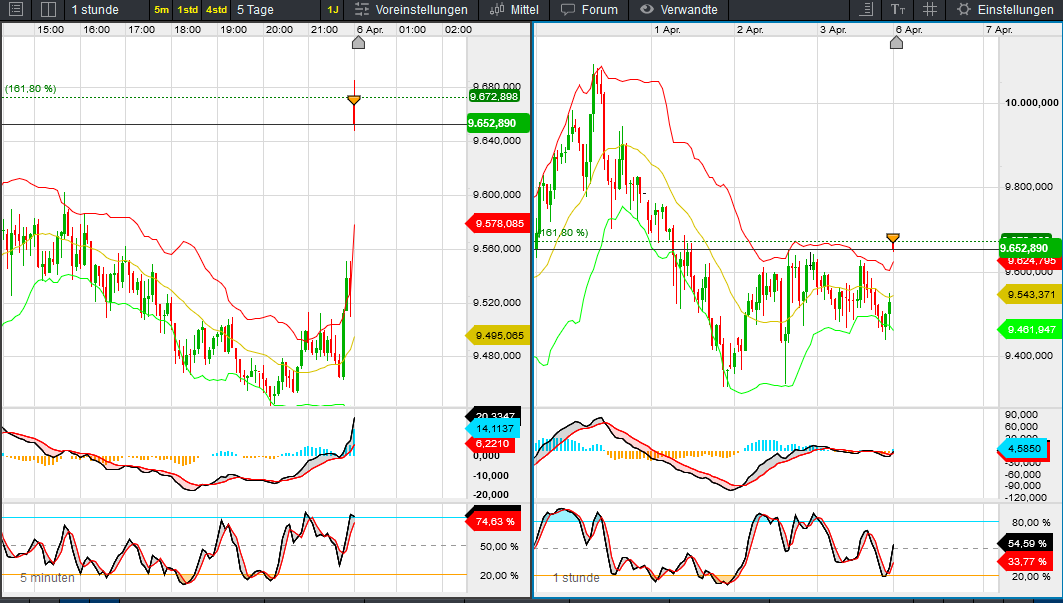Screen dimensions: 1063x603
Task: Open Voreinstellungen presets menu
Action: (421, 9)
